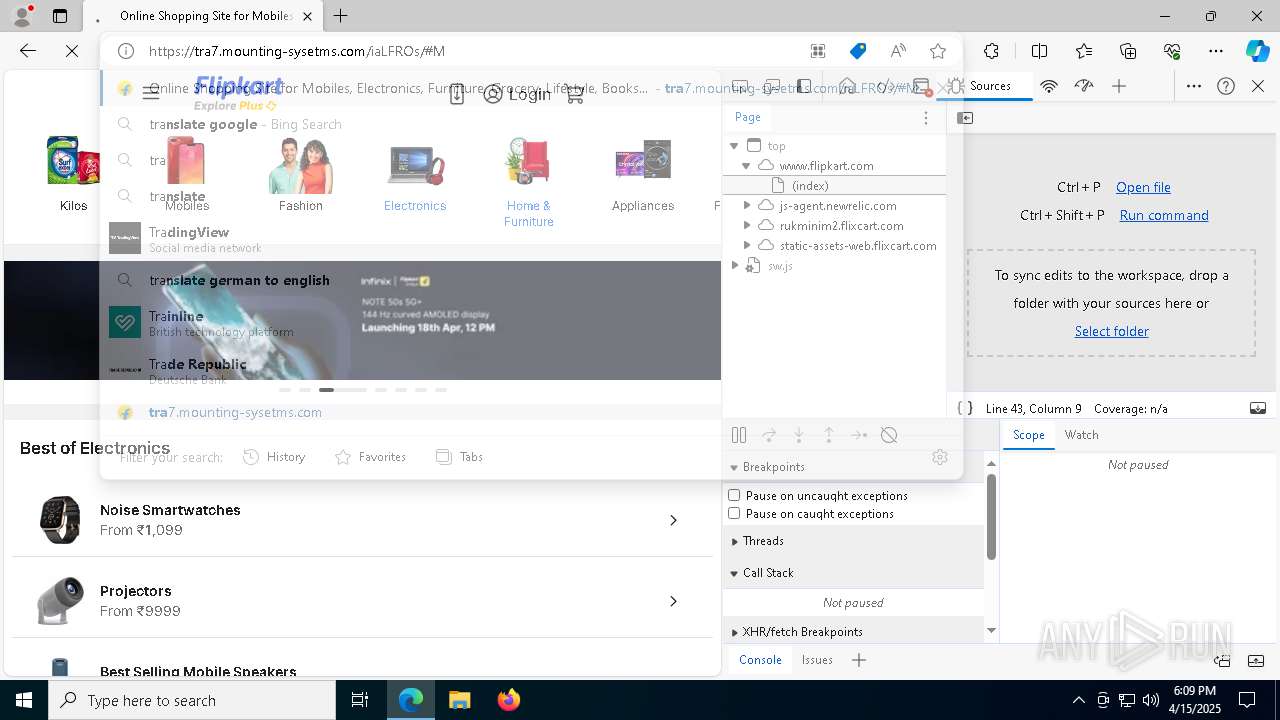Image resolution: width=1280 pixels, height=720 pixels.
Task: Click debugger pane vertical scrollbar
Action: [991, 517]
